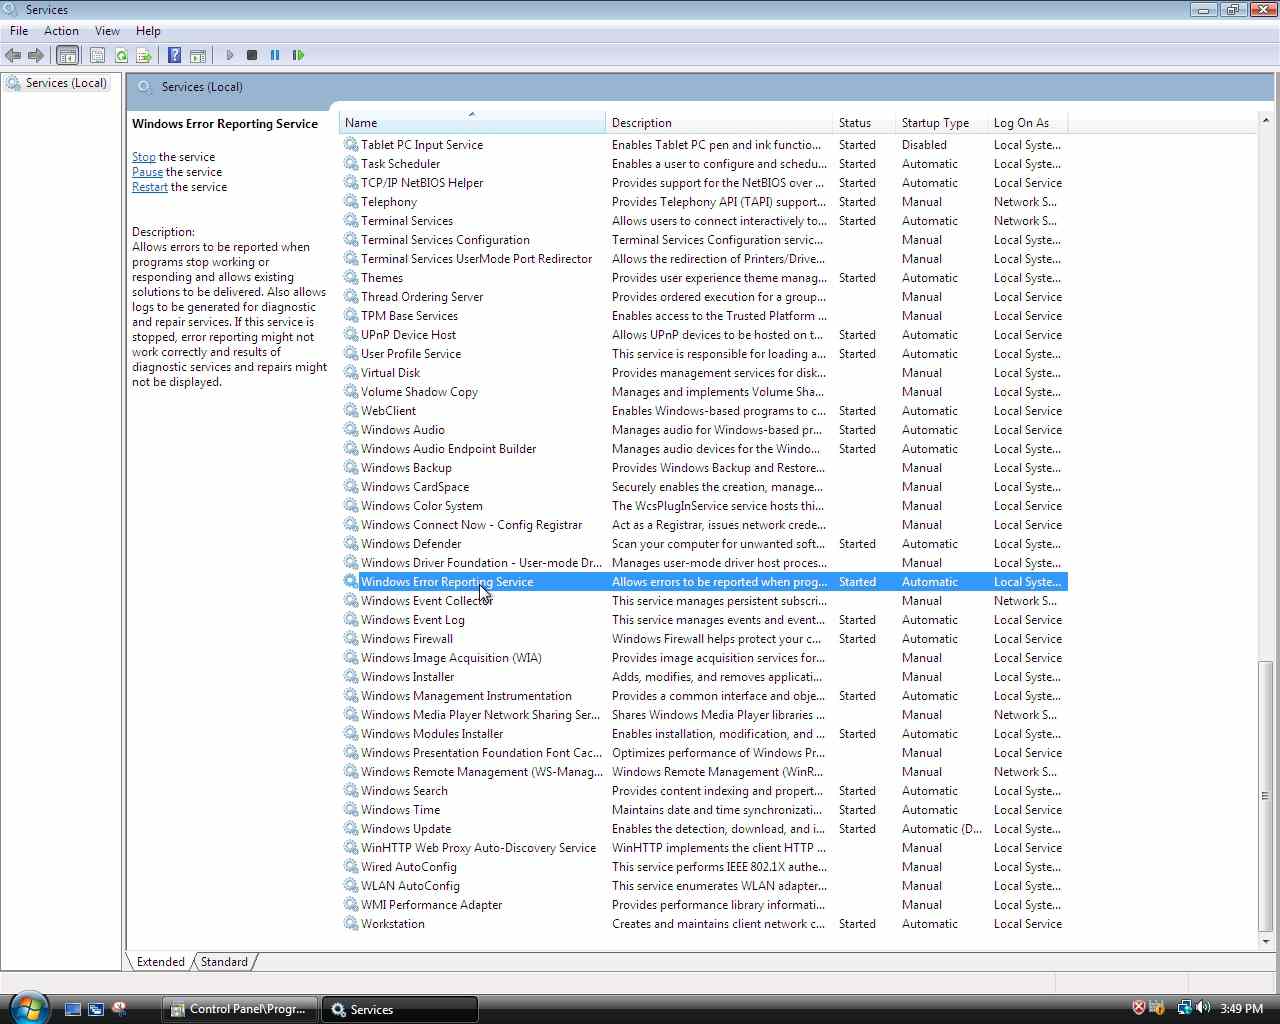The width and height of the screenshot is (1280, 1024).
Task: Click the network tray icon
Action: pyautogui.click(x=1184, y=1008)
